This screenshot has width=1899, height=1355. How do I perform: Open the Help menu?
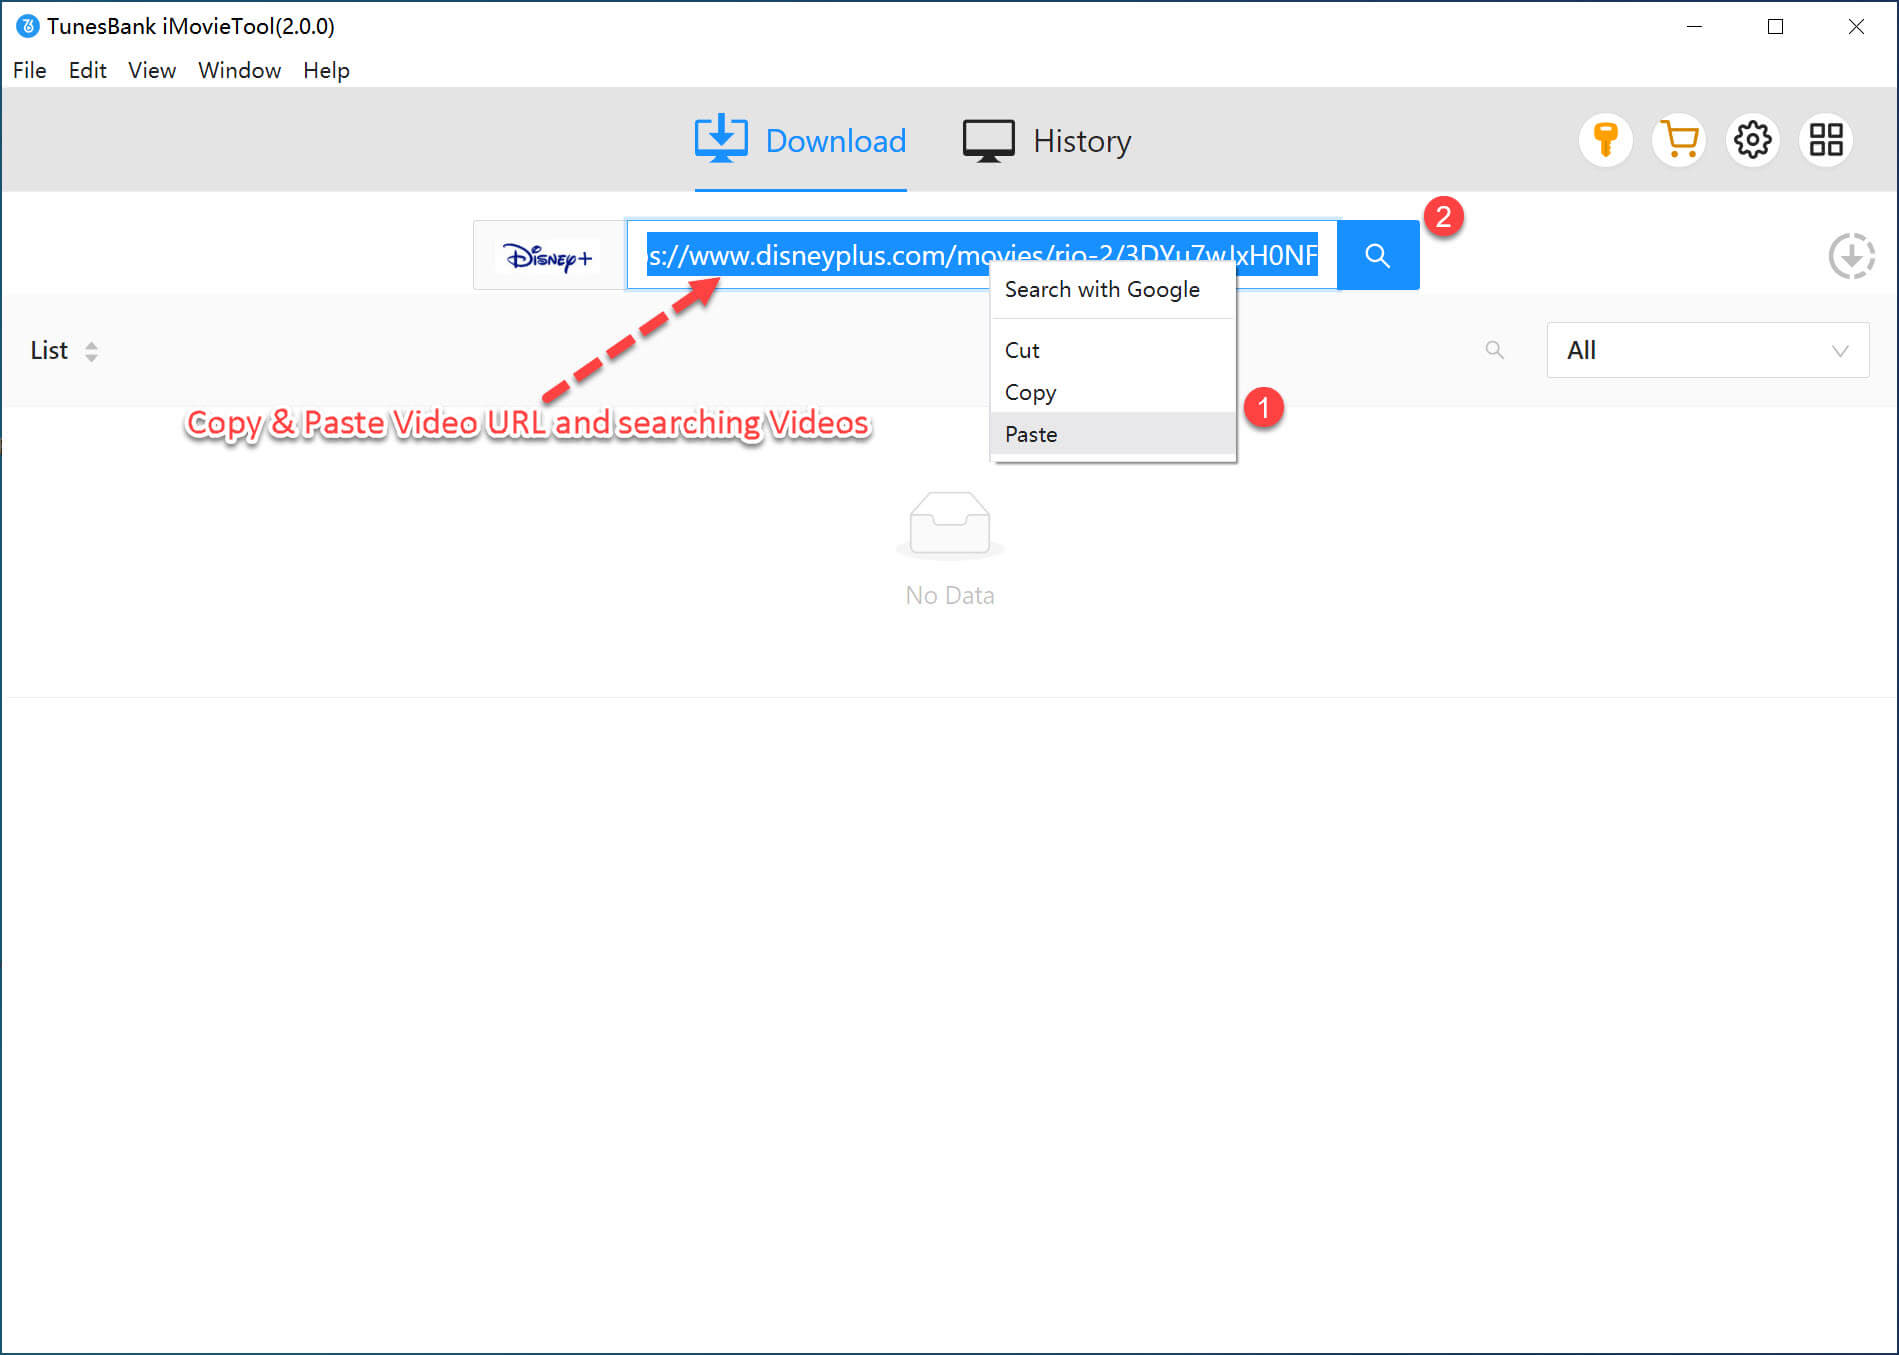[x=326, y=70]
